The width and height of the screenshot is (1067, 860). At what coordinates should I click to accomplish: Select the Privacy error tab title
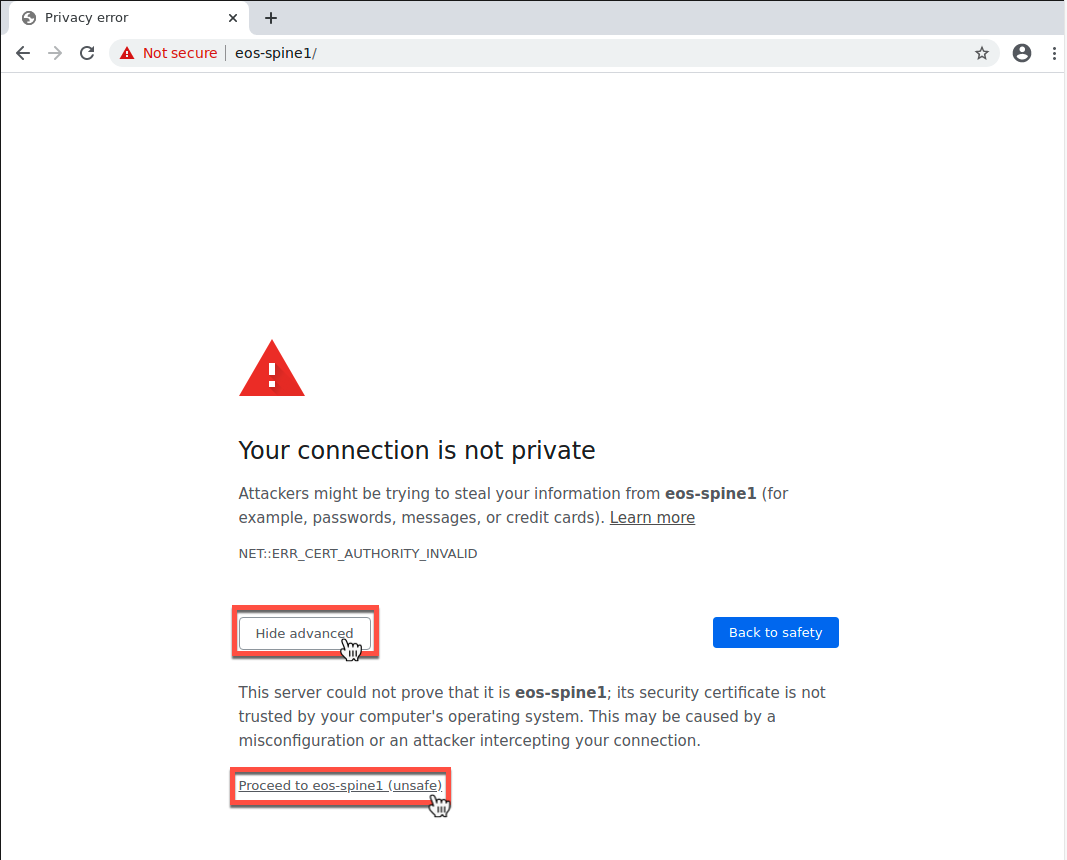[x=87, y=18]
